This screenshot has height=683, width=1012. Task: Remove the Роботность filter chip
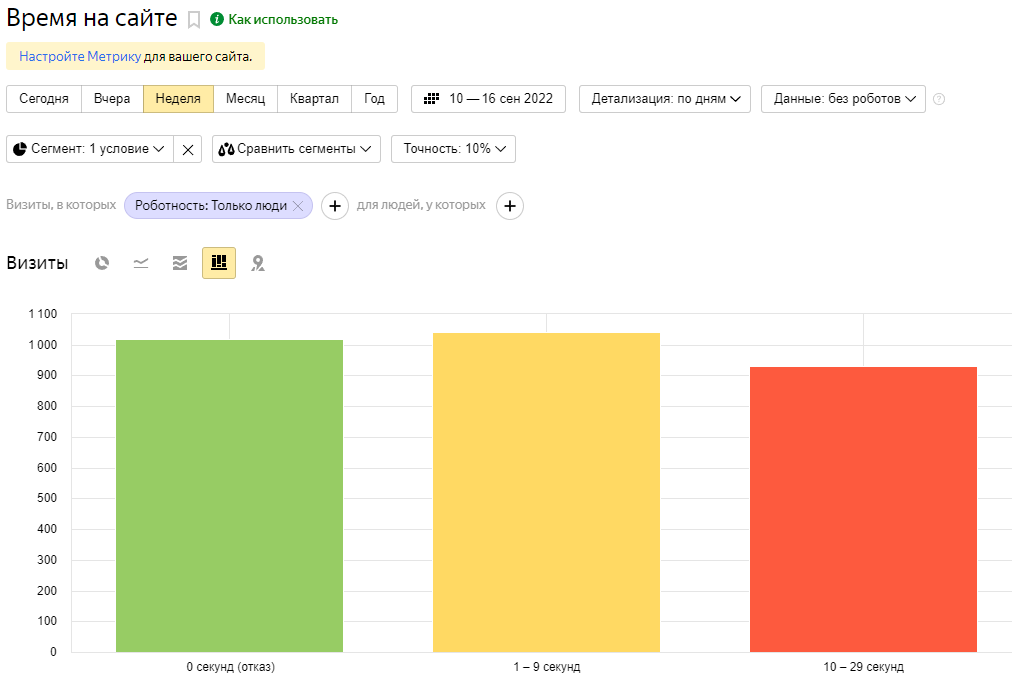pos(297,206)
